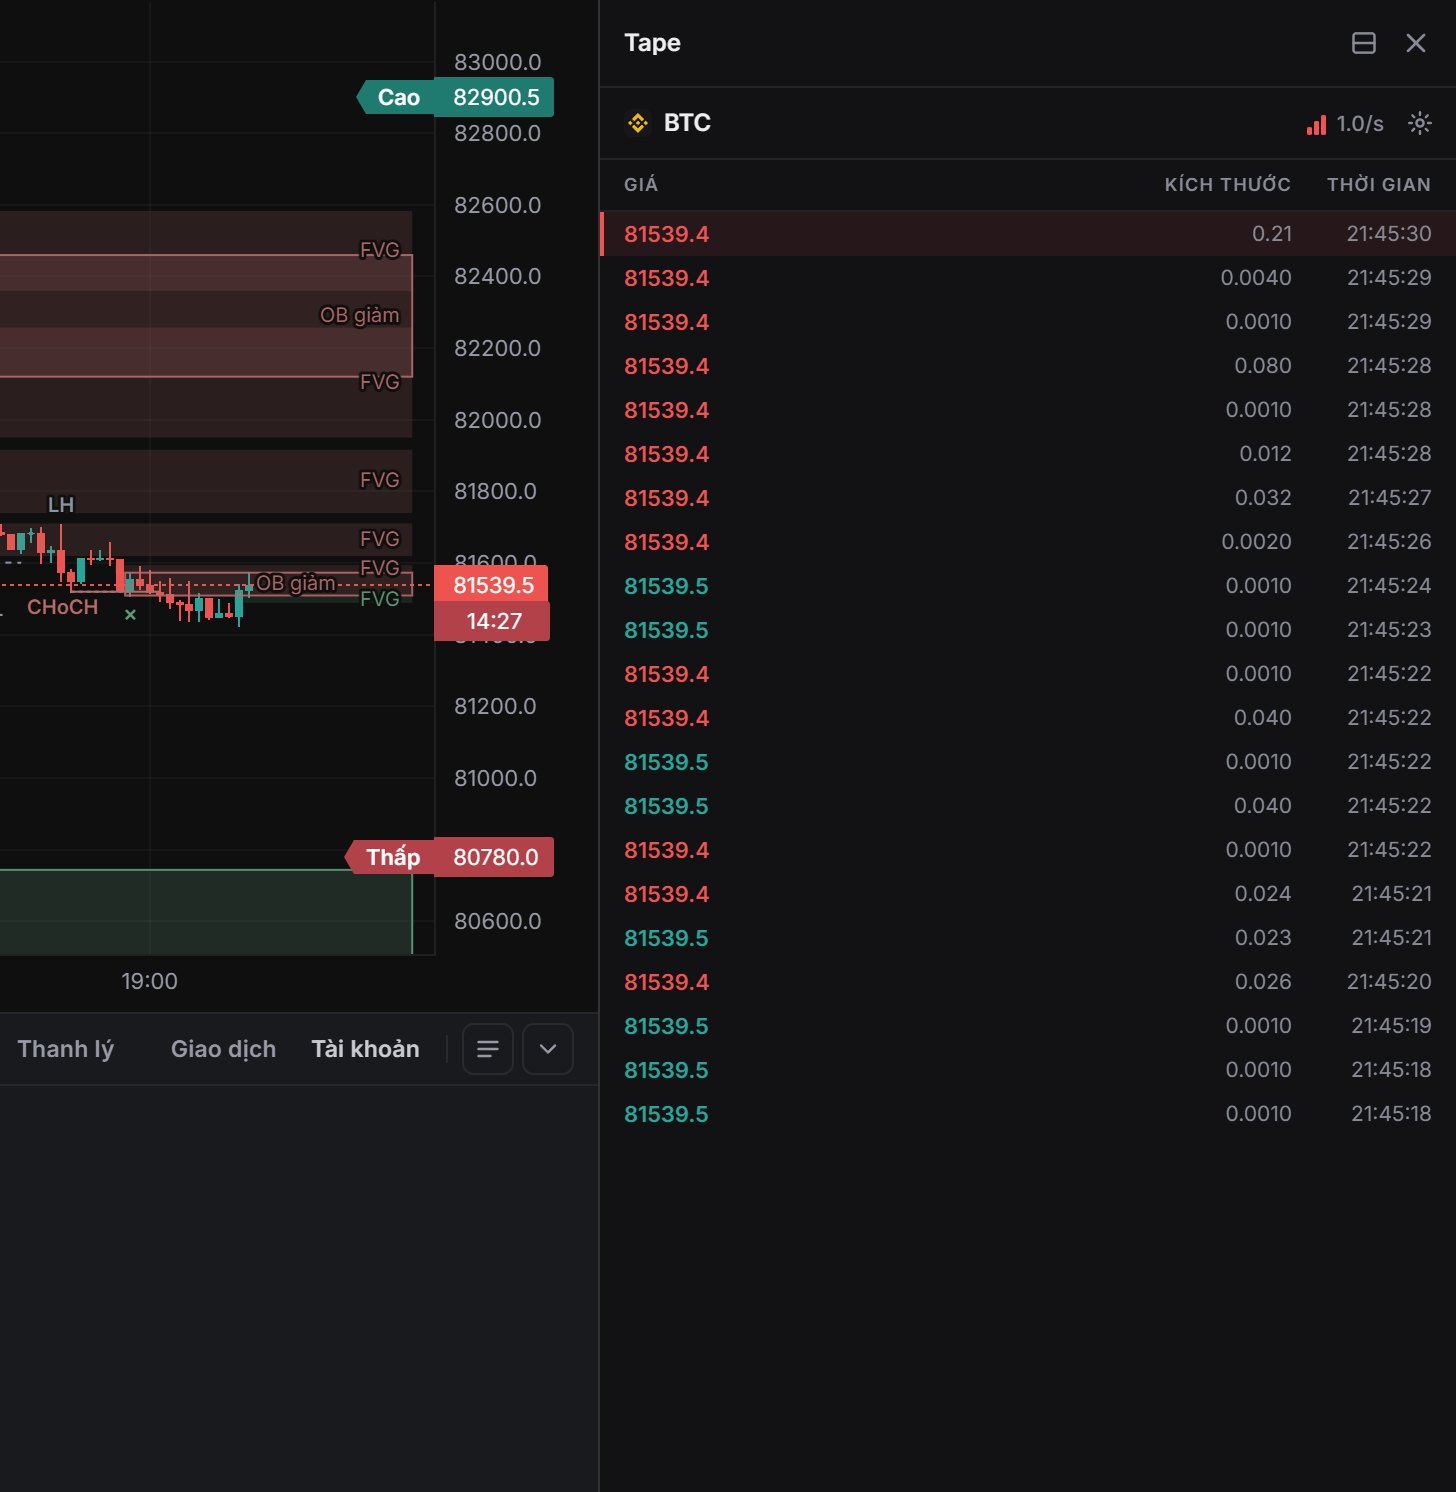Click the BTC Binance logo icon

click(638, 123)
